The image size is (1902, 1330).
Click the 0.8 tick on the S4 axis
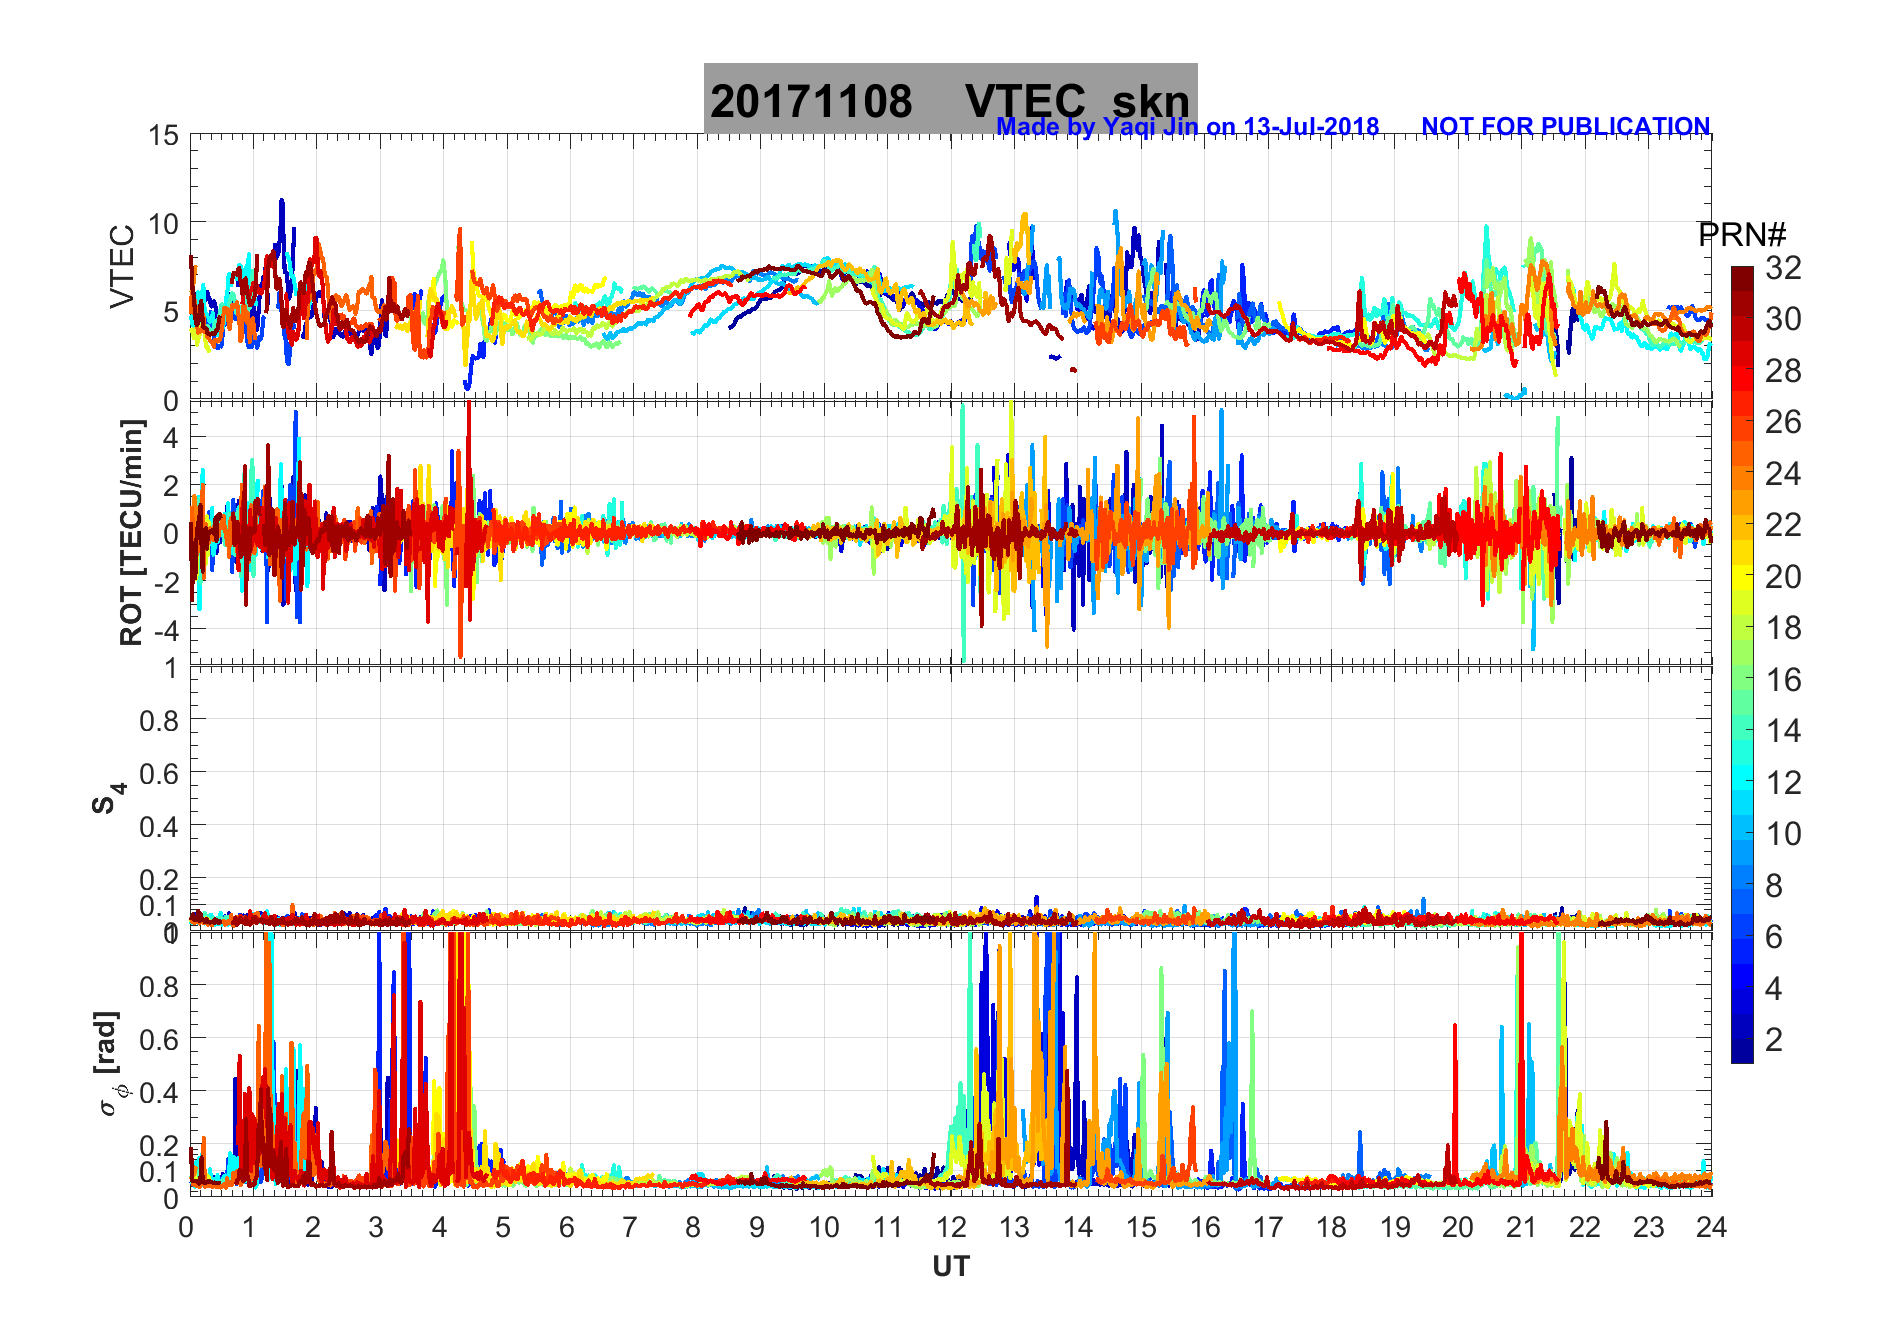[x=159, y=721]
